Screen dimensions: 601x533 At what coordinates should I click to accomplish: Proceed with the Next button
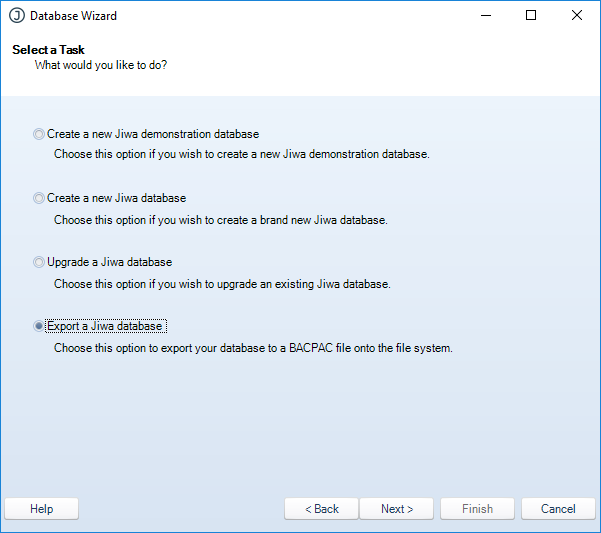[x=396, y=509]
